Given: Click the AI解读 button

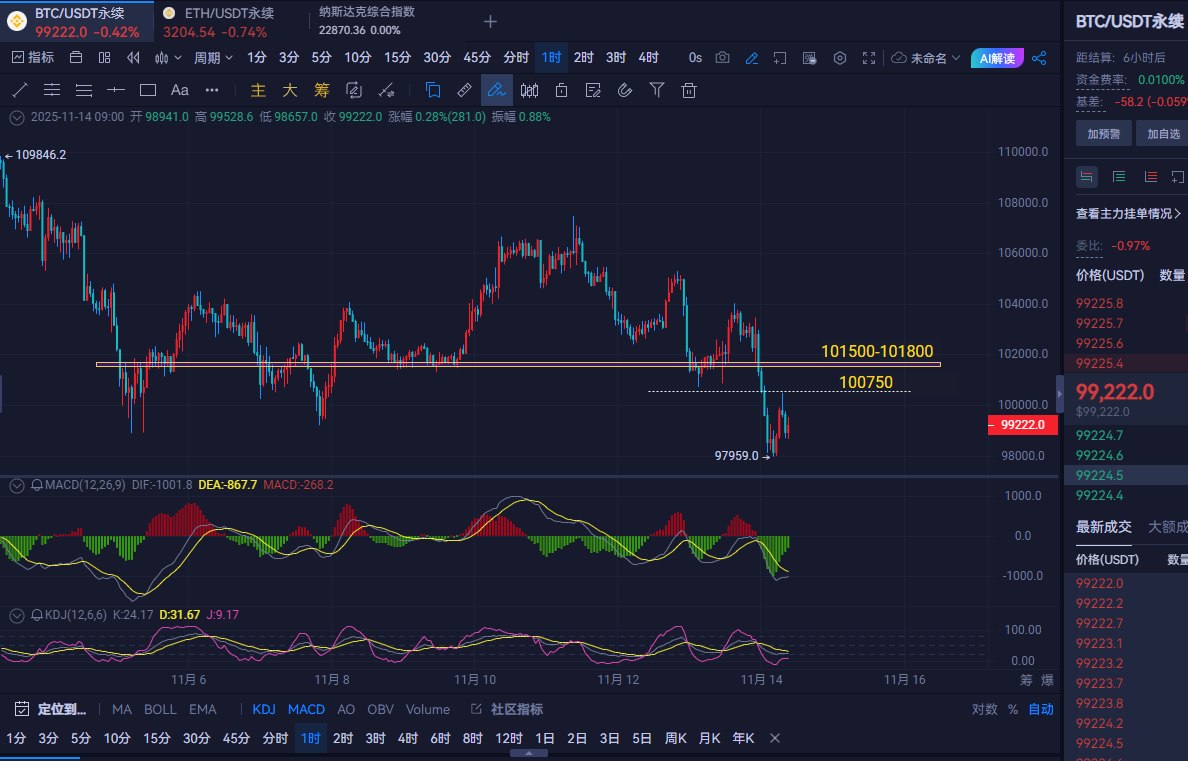Looking at the screenshot, I should 997,58.
